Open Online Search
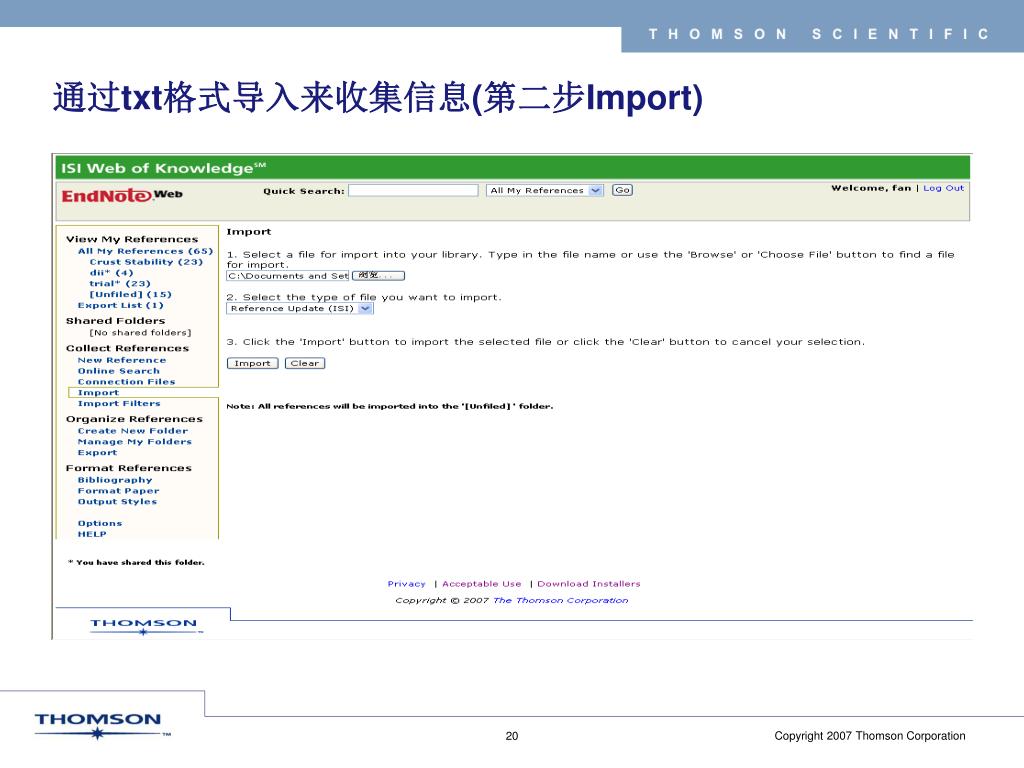This screenshot has width=1024, height=768. point(118,371)
